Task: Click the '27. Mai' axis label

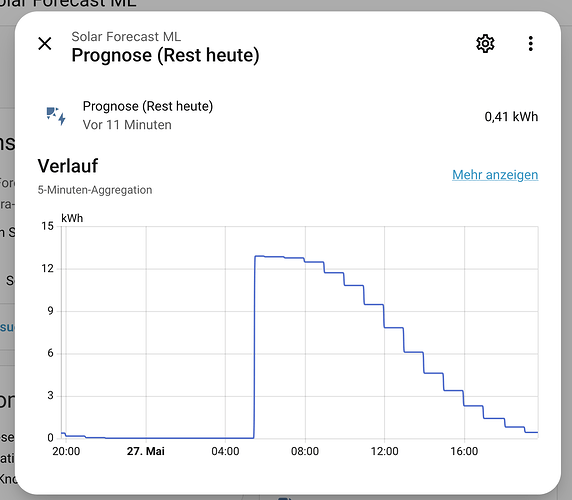Action: (146, 451)
